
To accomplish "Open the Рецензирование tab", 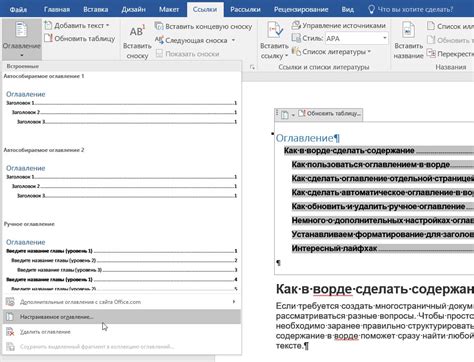I will coord(301,9).
